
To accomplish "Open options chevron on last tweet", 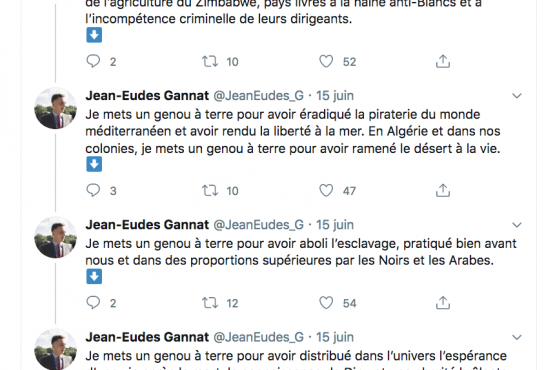I will [x=517, y=337].
